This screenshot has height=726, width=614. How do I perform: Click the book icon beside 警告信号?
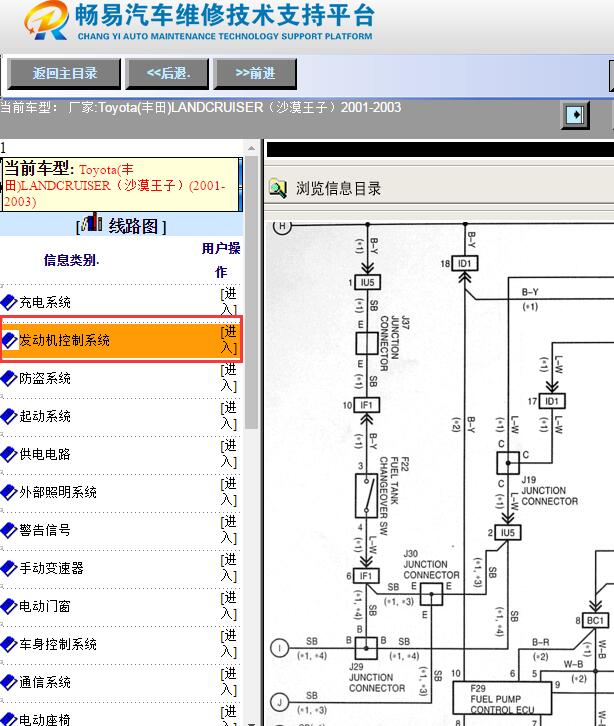(x=9, y=530)
